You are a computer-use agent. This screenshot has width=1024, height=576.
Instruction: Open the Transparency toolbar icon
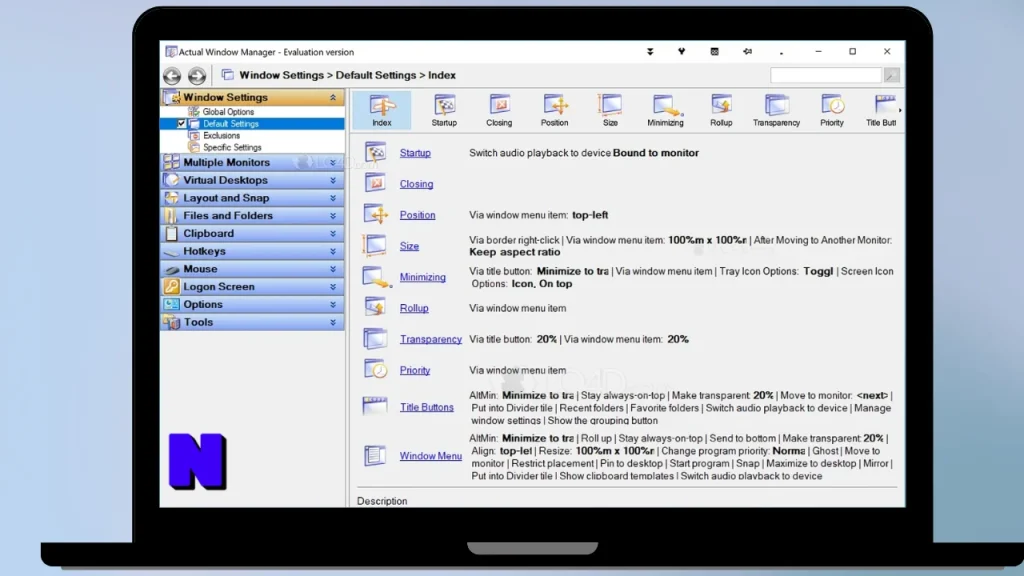(776, 110)
